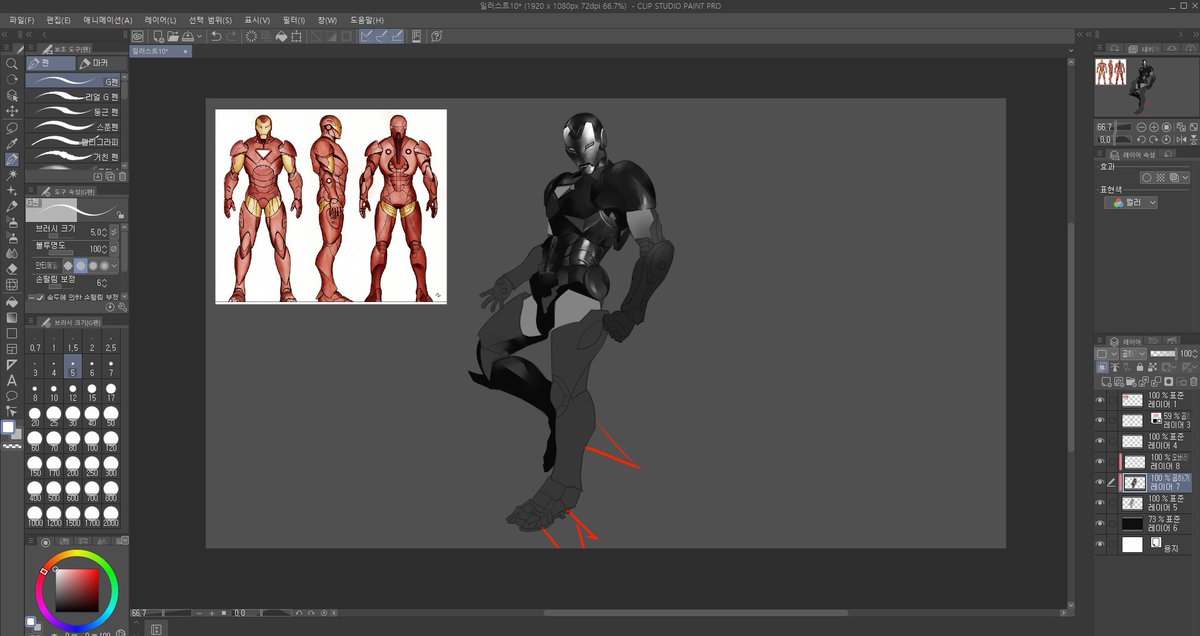This screenshot has height=636, width=1200.
Task: Click Navigator rotate left icon
Action: [x=1142, y=139]
